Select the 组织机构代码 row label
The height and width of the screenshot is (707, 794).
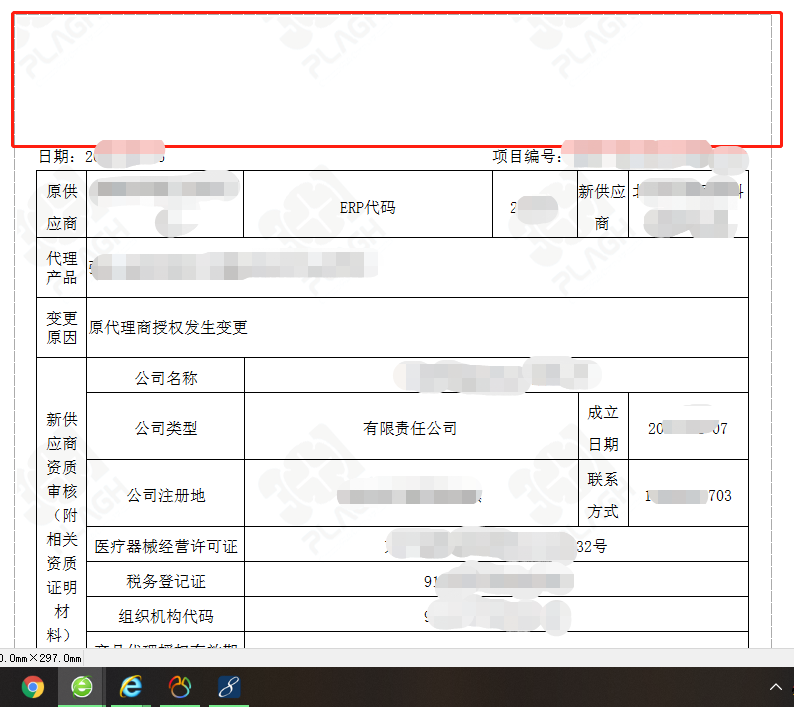pyautogui.click(x=166, y=614)
